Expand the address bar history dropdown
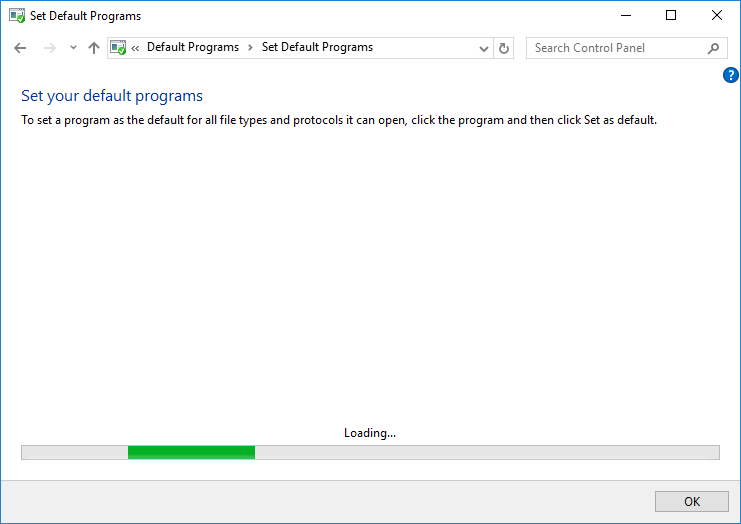 point(484,48)
